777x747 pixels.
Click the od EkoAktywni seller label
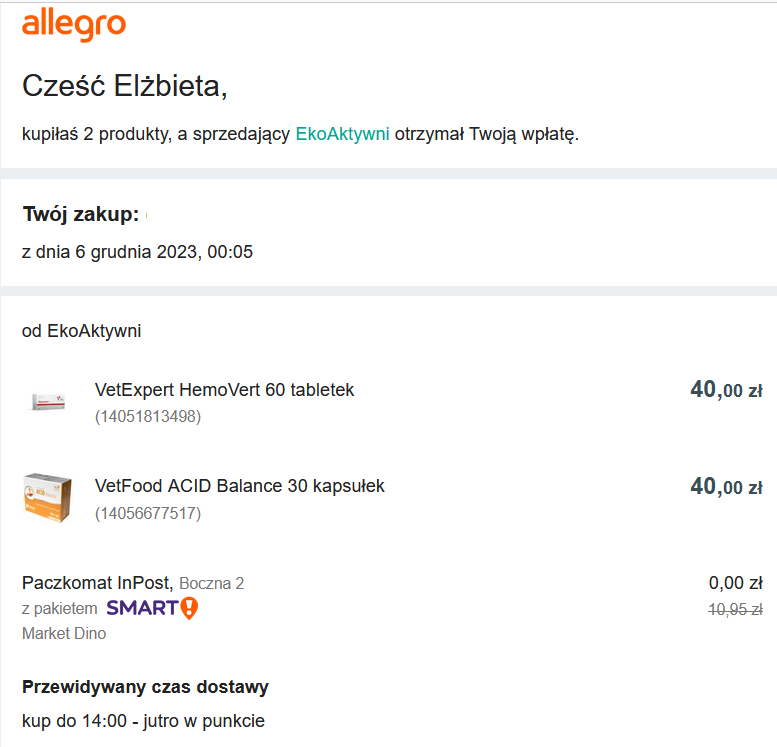click(x=81, y=331)
